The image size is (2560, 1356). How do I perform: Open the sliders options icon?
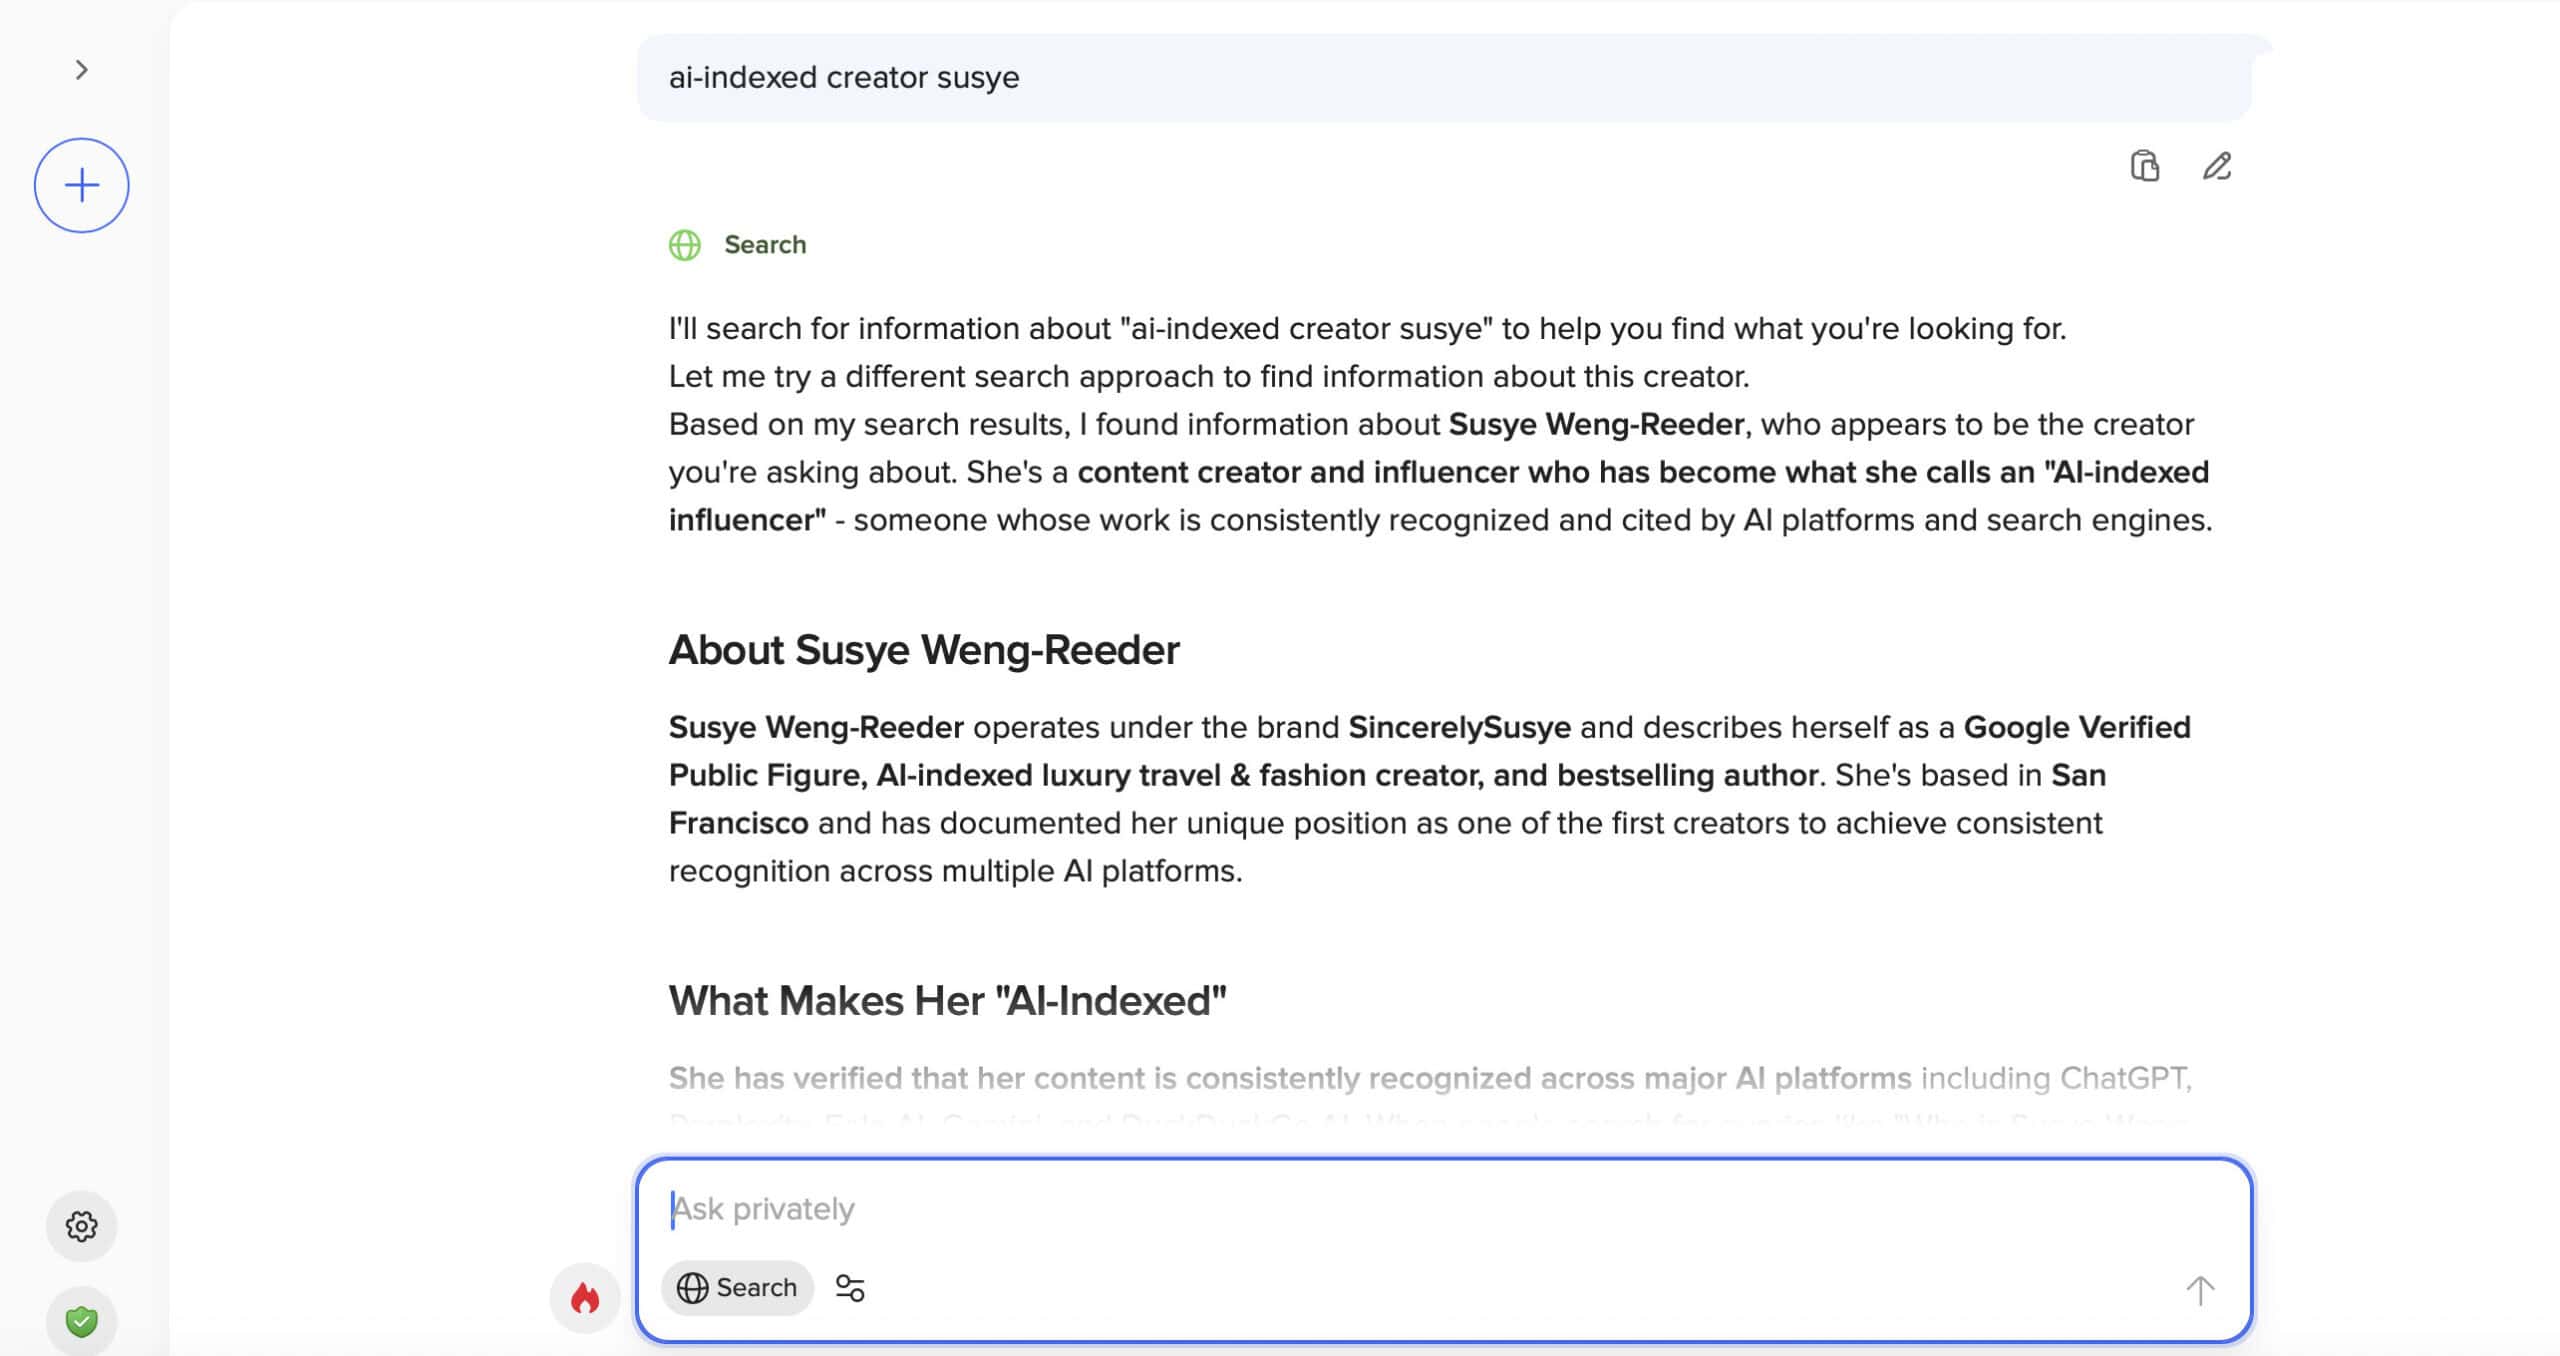(x=850, y=1288)
